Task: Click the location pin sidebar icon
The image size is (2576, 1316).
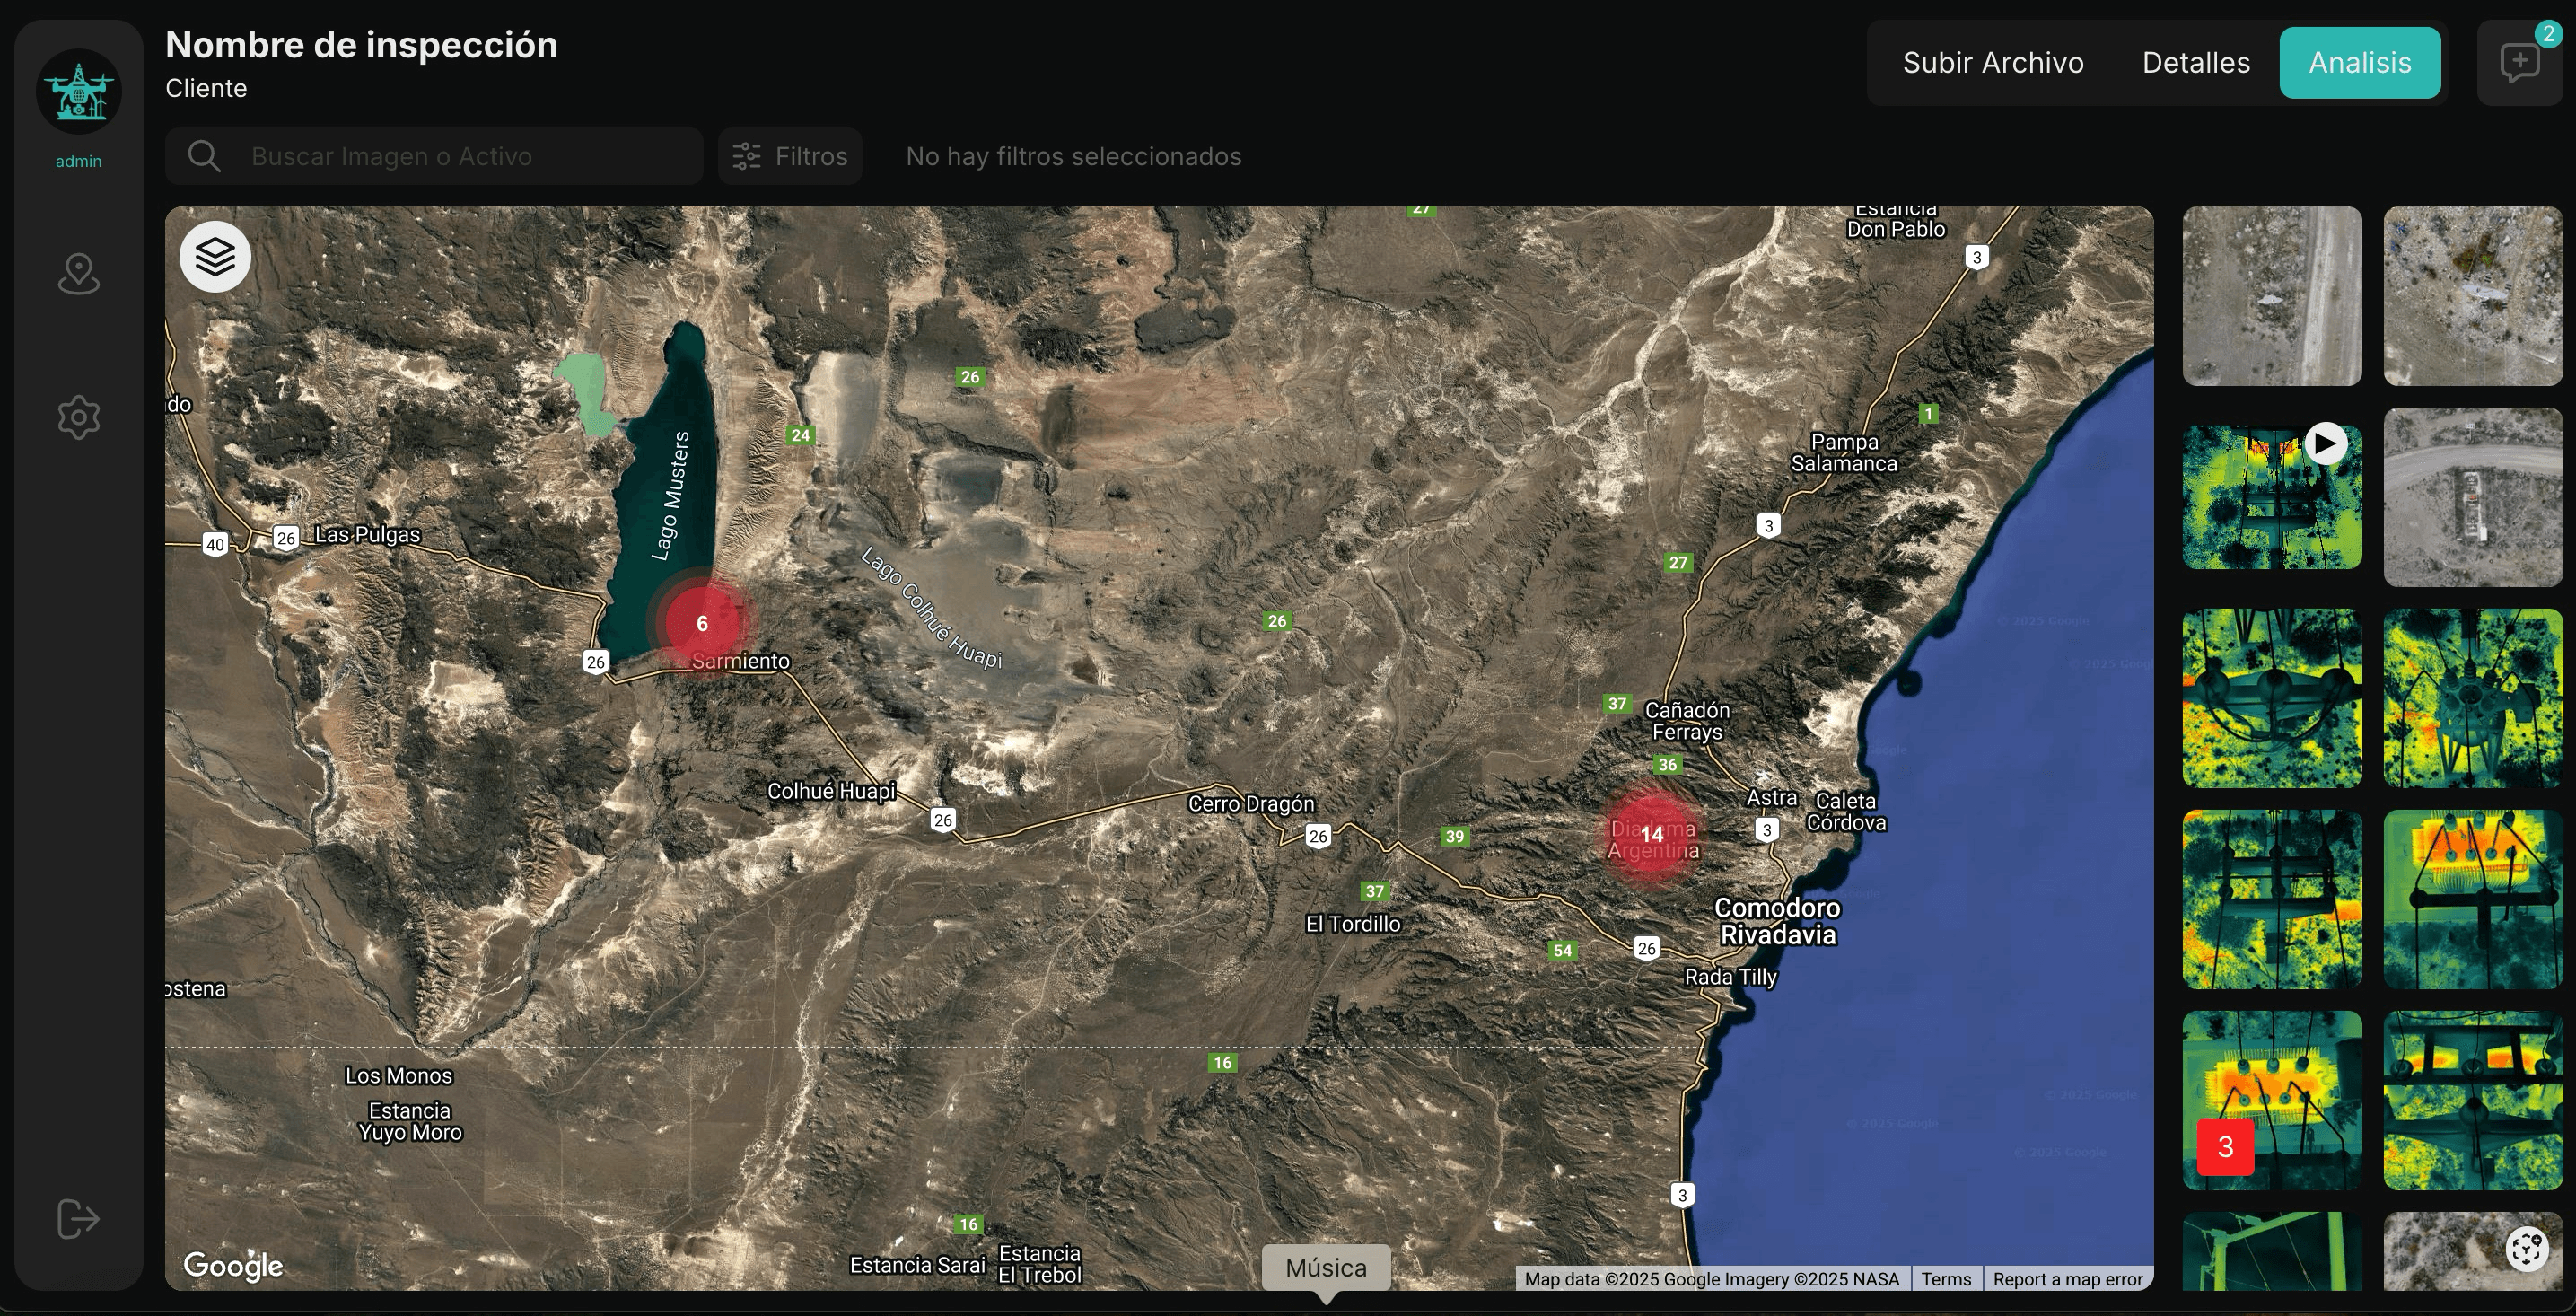Action: [78, 273]
